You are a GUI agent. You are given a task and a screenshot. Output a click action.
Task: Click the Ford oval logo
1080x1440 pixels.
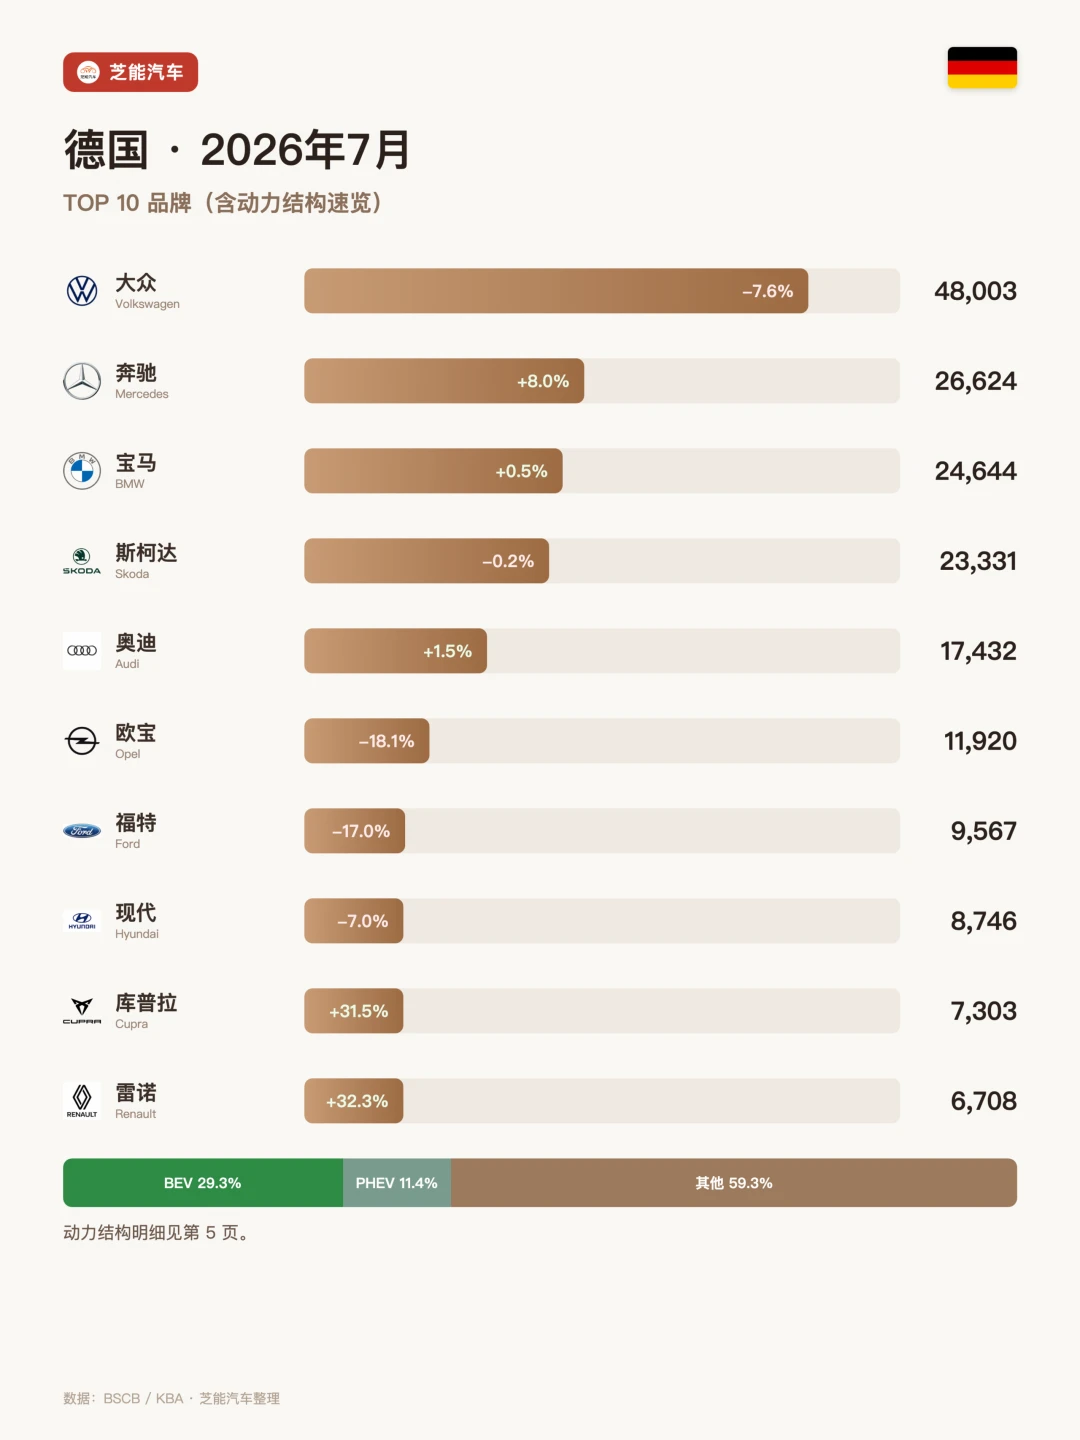[82, 831]
